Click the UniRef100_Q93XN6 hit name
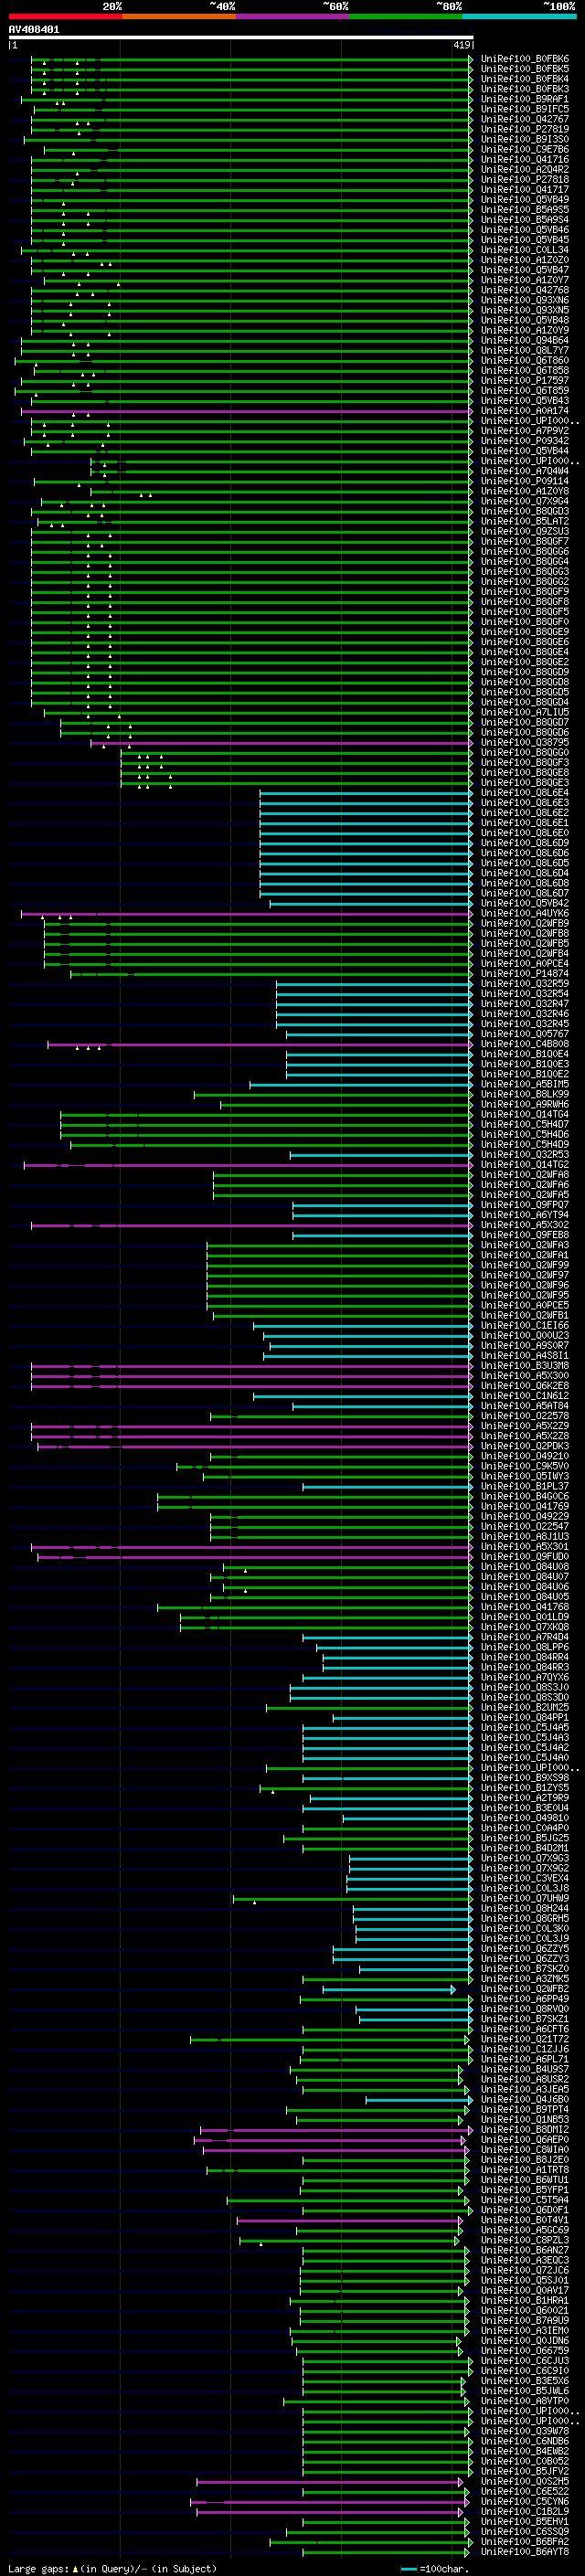The width and height of the screenshot is (585, 2576). (x=524, y=300)
